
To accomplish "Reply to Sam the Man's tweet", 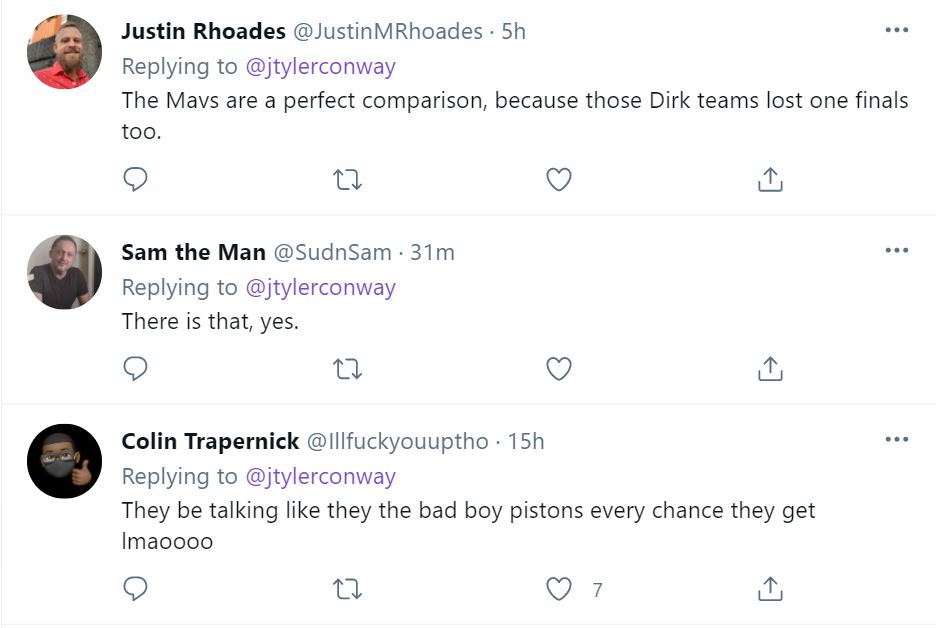I will (135, 369).
